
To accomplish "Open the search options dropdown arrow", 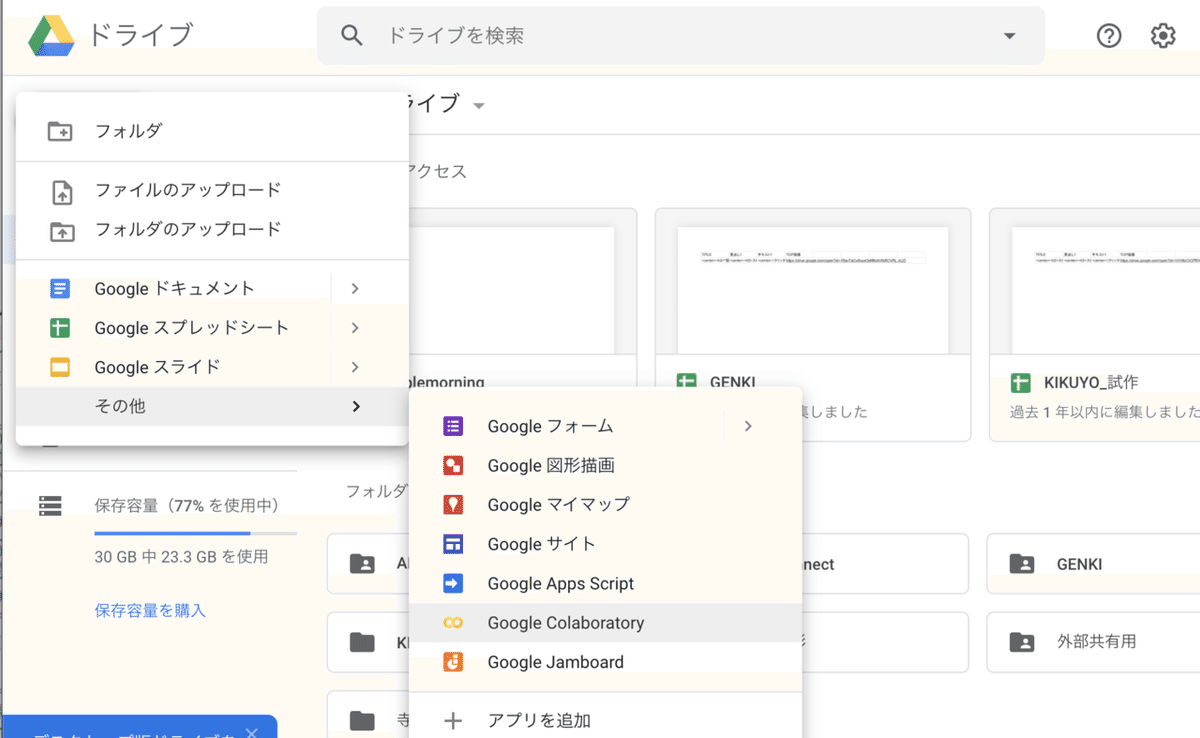I will tap(1009, 35).
